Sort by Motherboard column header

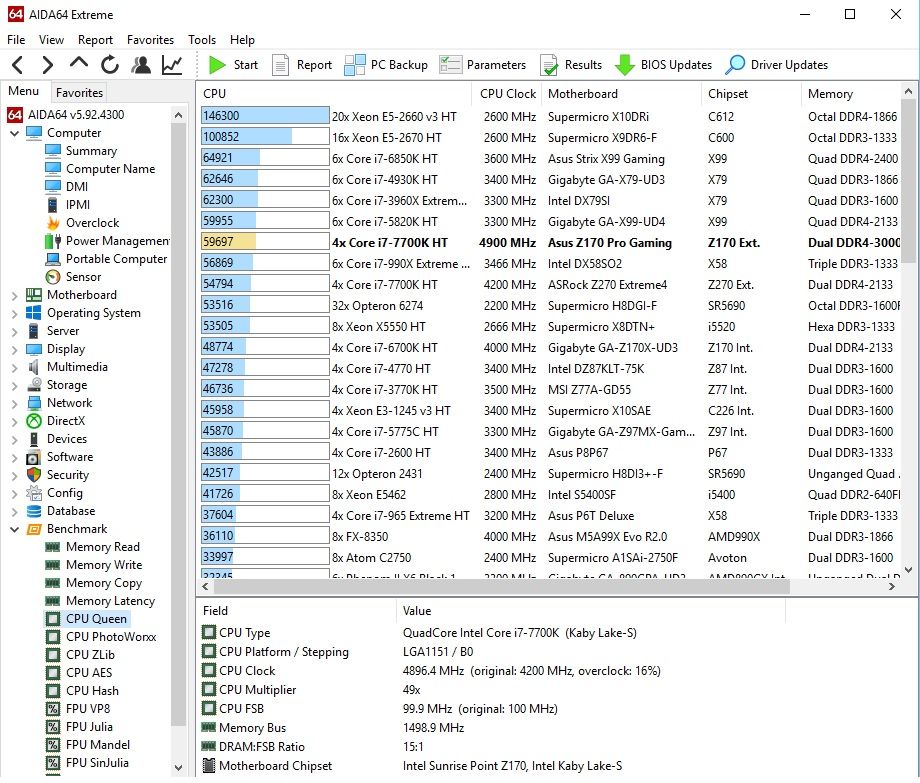tap(622, 94)
